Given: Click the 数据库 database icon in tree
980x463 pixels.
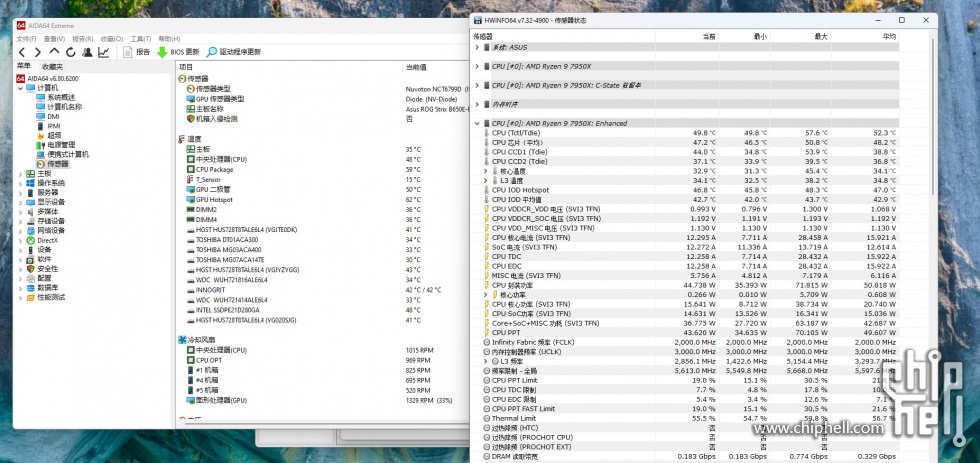Looking at the screenshot, I should (x=31, y=287).
